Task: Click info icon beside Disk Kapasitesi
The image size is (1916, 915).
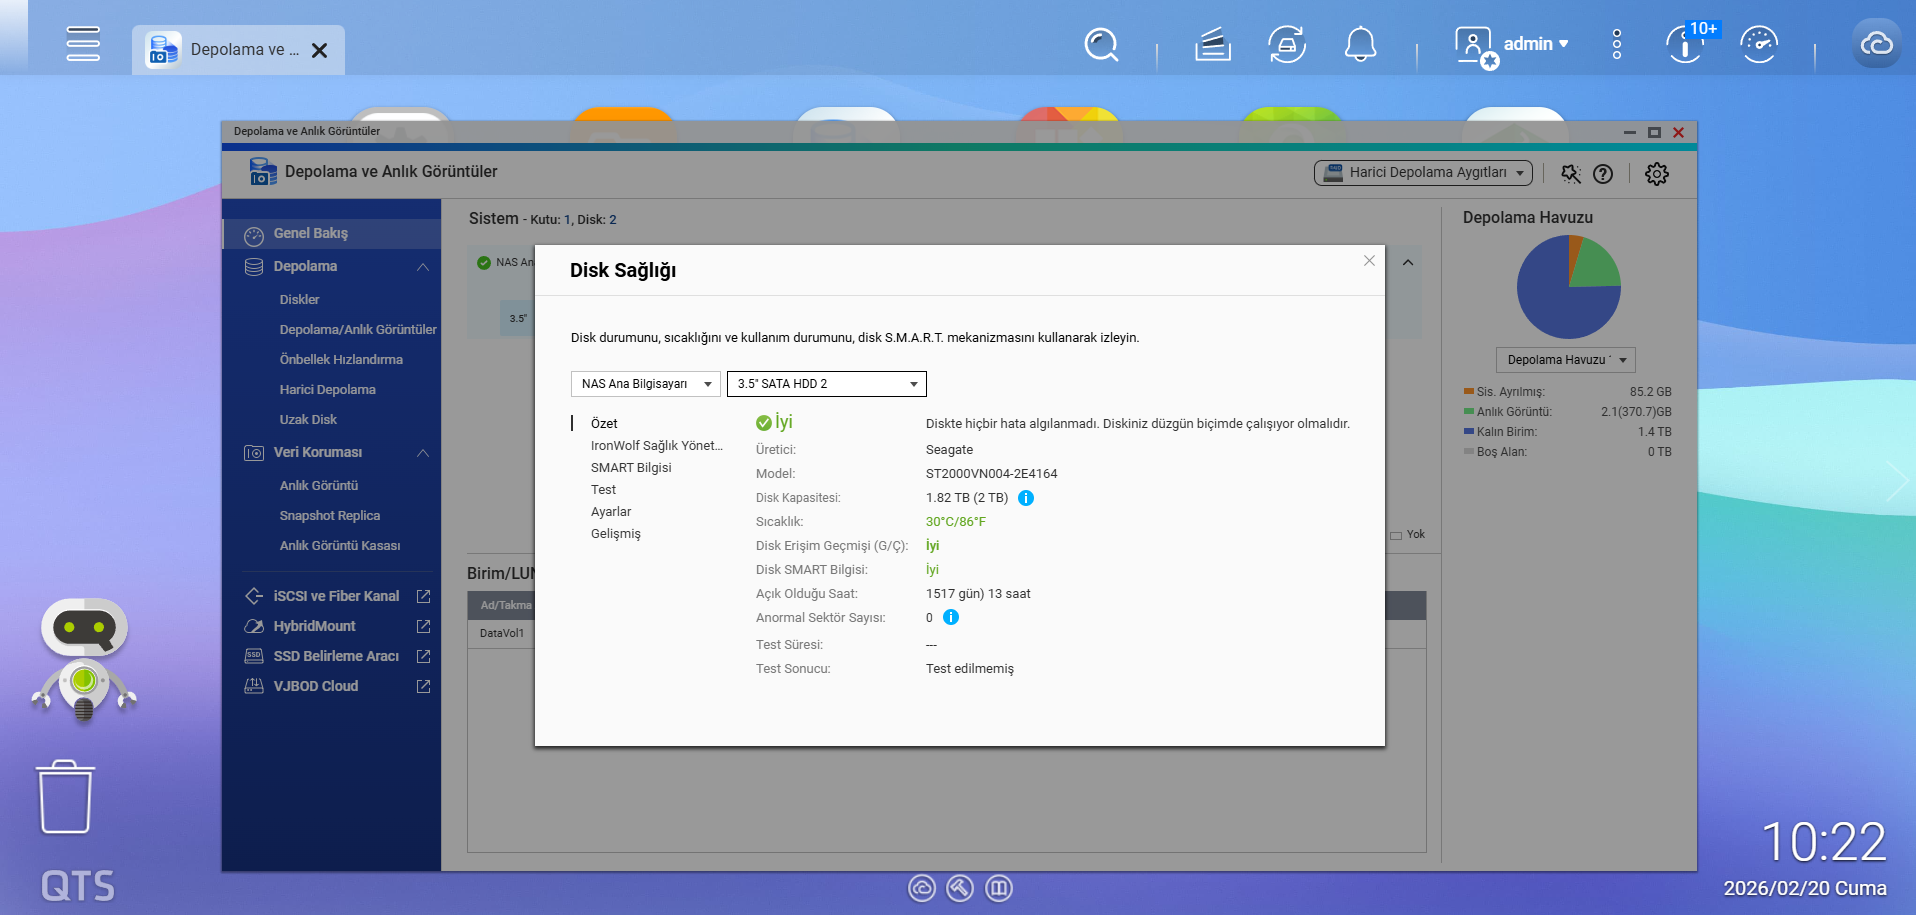Action: pos(1026,498)
